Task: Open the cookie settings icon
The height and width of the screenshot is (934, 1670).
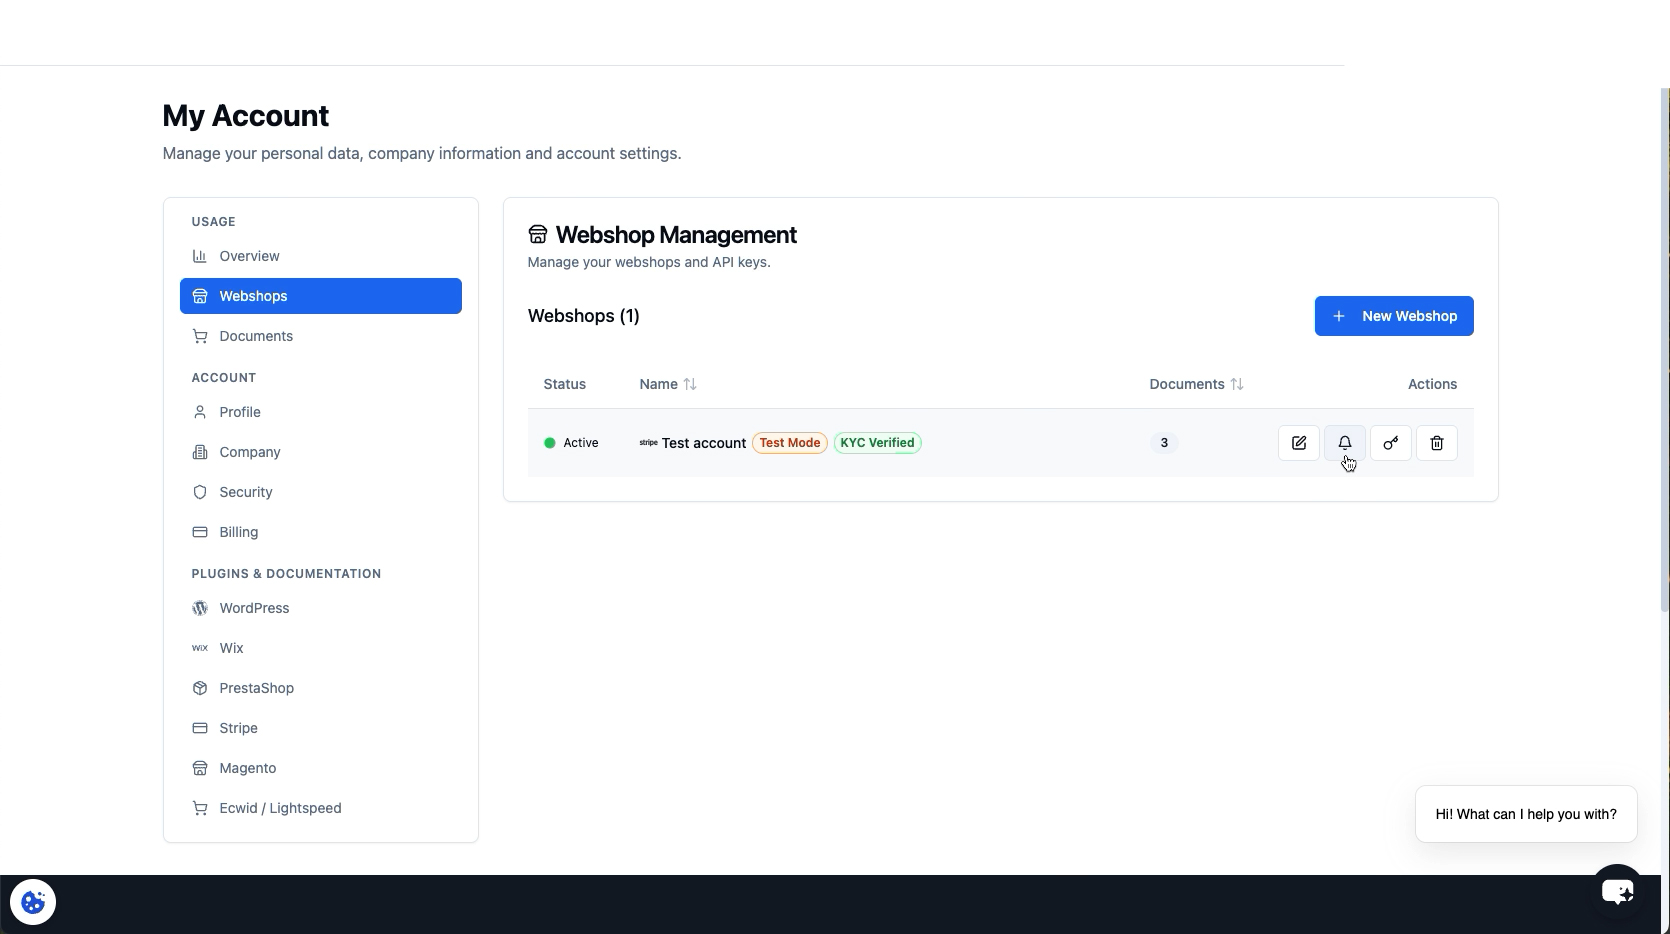Action: tap(33, 902)
